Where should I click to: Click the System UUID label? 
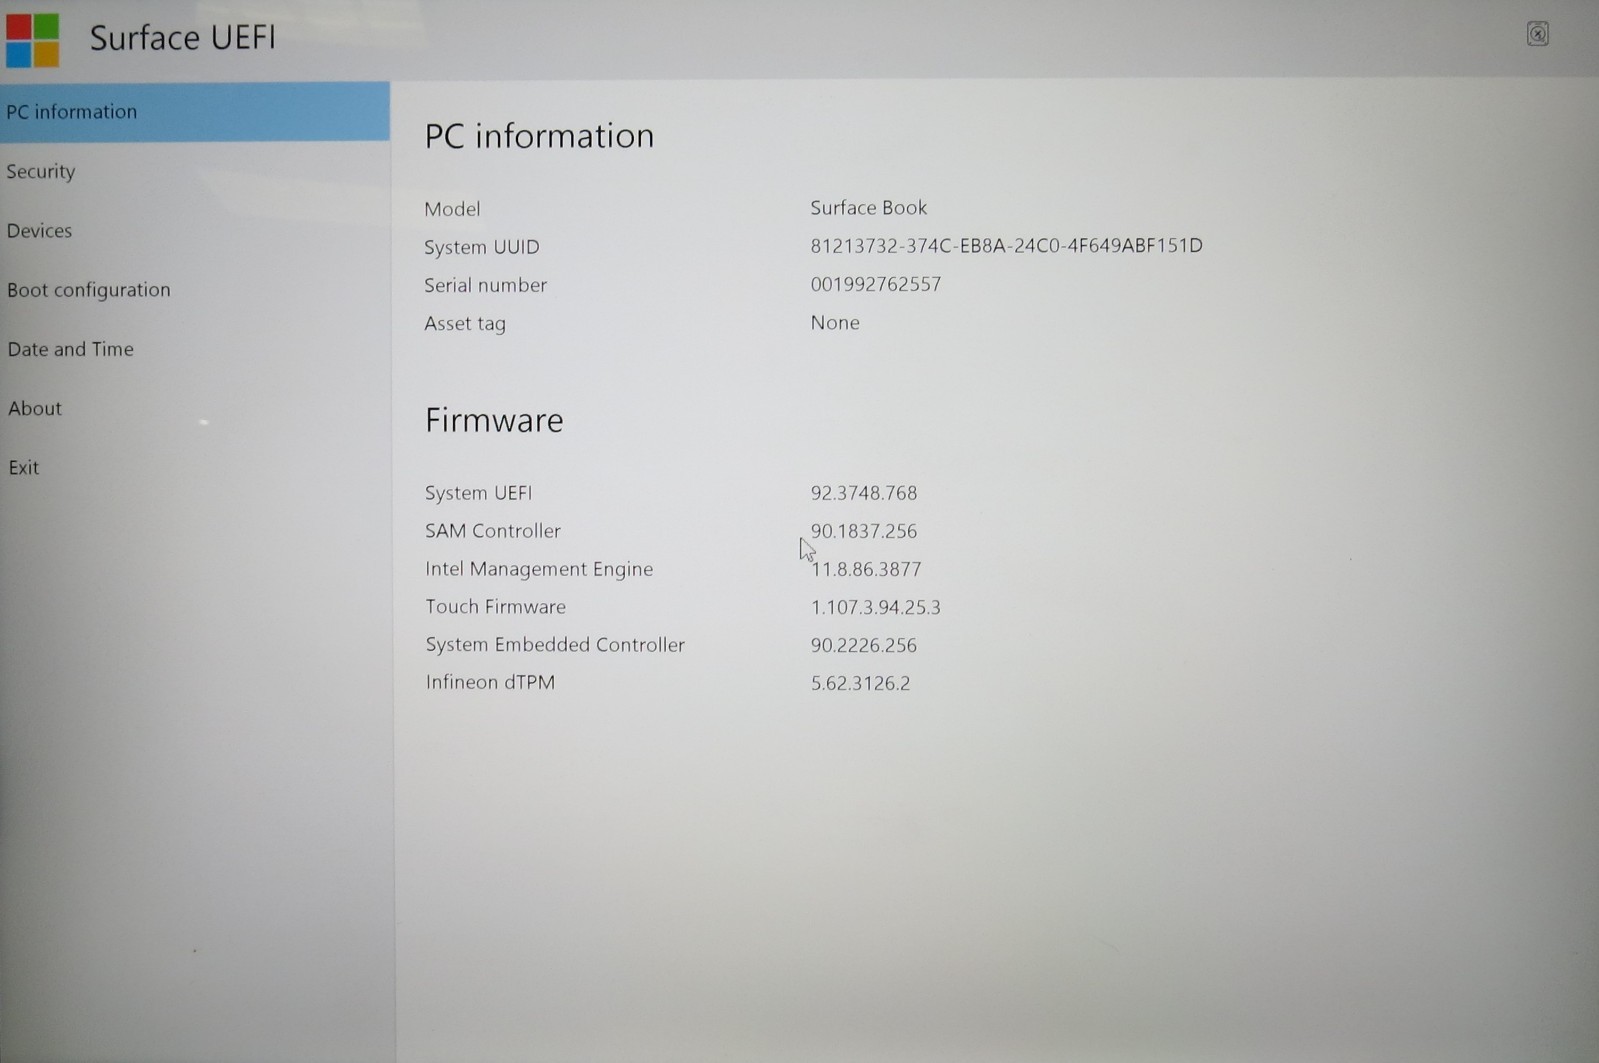481,247
